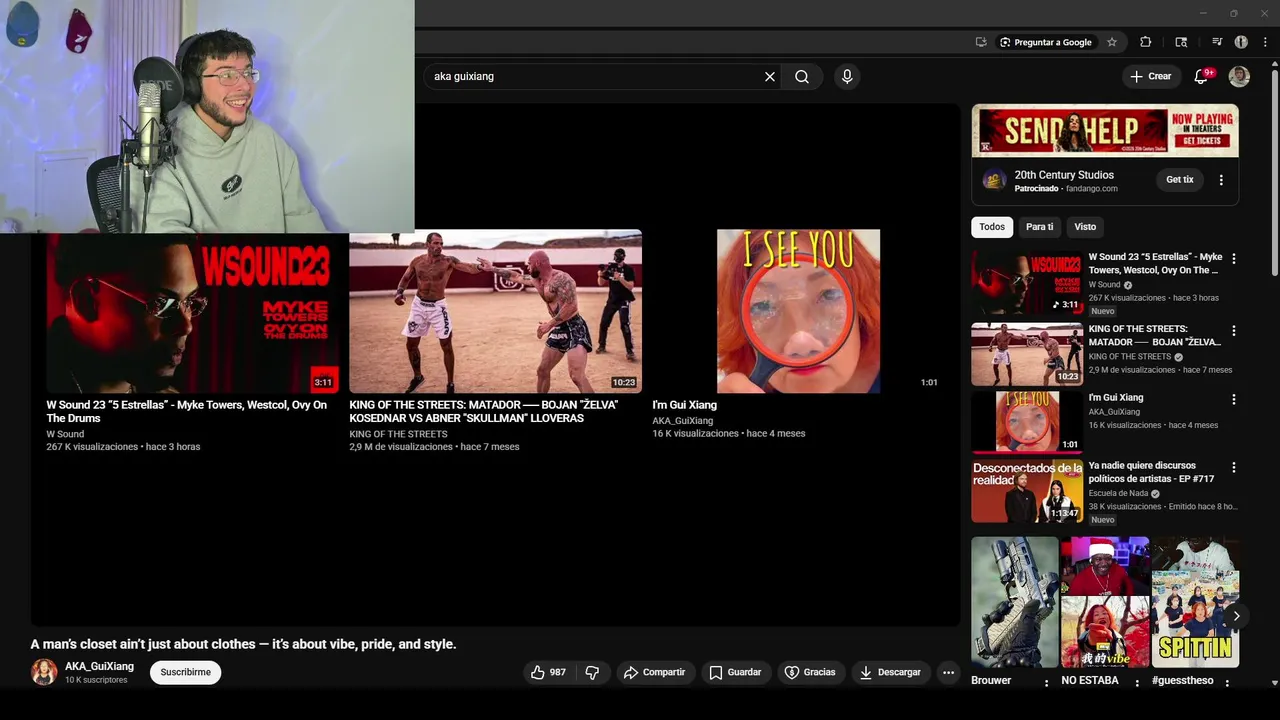Open the YouTube account avatar menu

click(x=1239, y=76)
